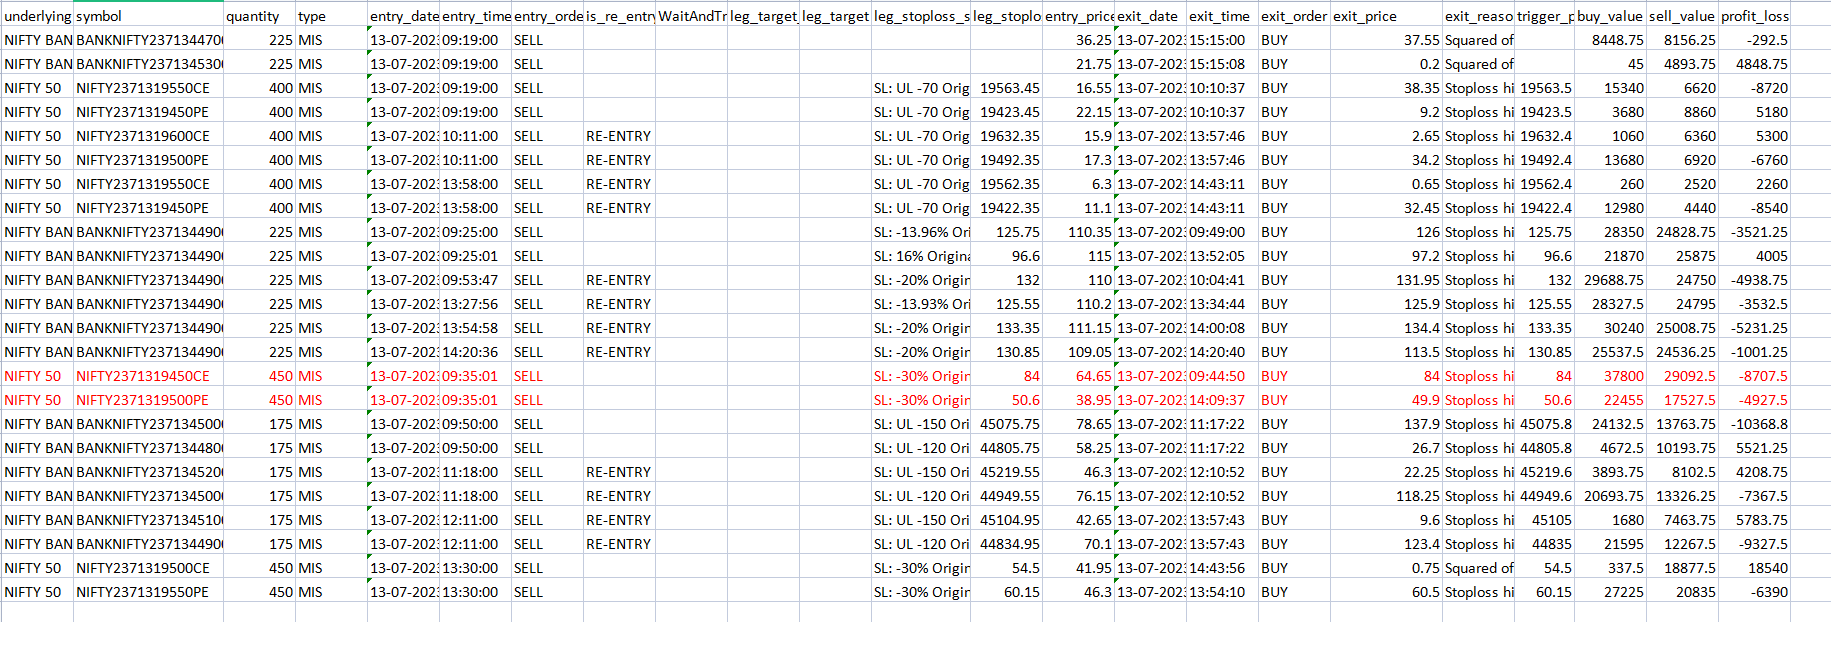The image size is (1831, 648).
Task: Select the 'profit_loss' header cell
Action: pyautogui.click(x=1754, y=16)
